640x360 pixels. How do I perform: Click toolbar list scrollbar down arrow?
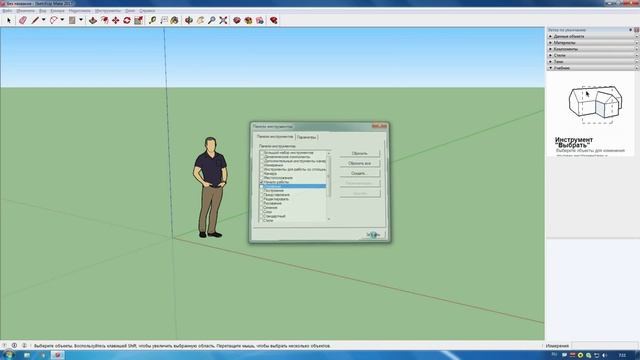pyautogui.click(x=329, y=219)
